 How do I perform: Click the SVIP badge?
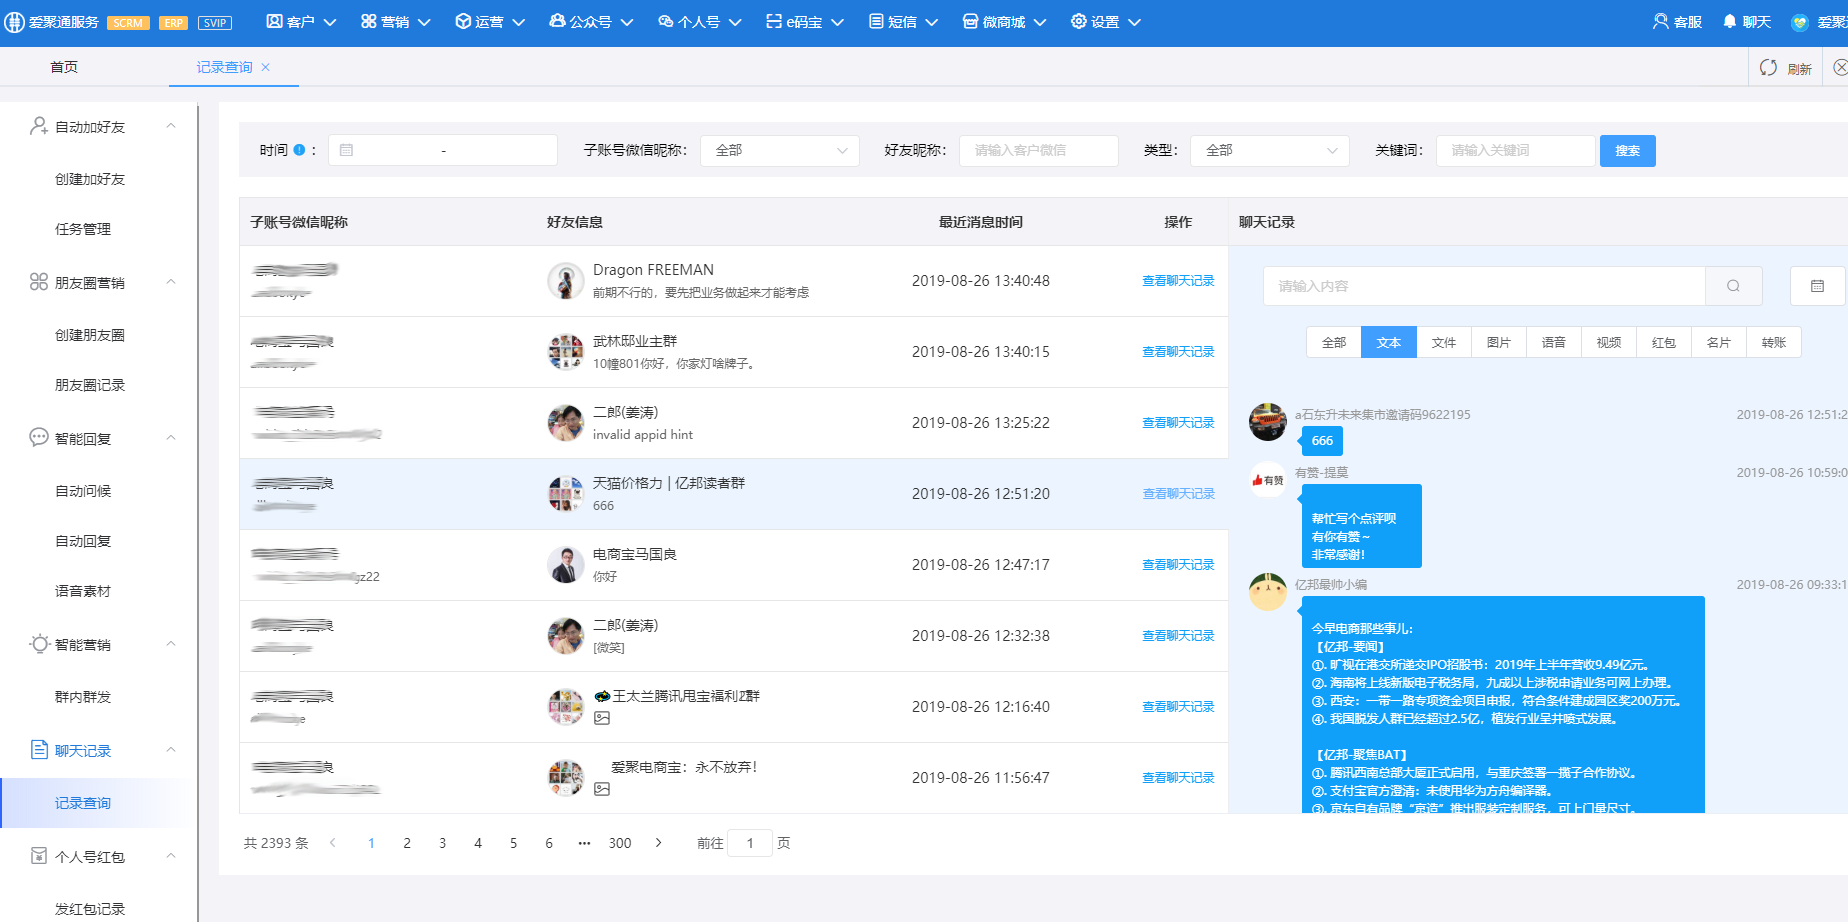[x=215, y=23]
